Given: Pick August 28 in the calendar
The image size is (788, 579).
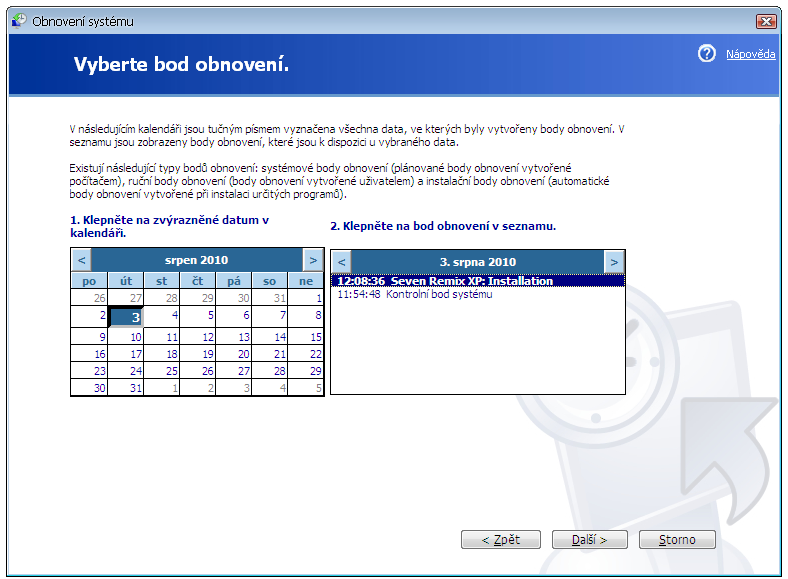Looking at the screenshot, I should tap(270, 370).
